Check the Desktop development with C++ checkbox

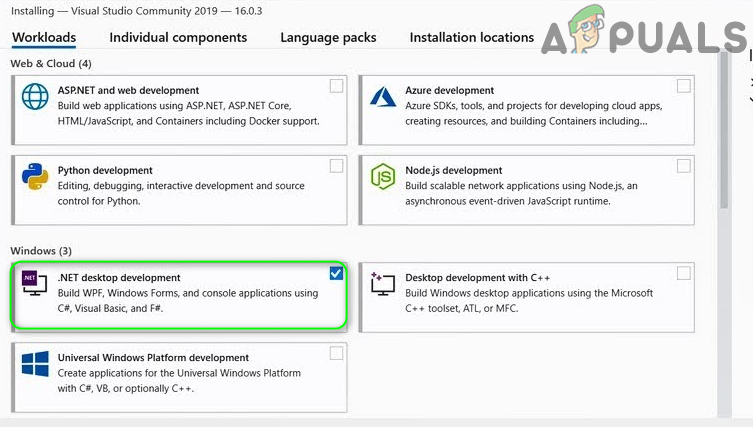click(x=683, y=273)
